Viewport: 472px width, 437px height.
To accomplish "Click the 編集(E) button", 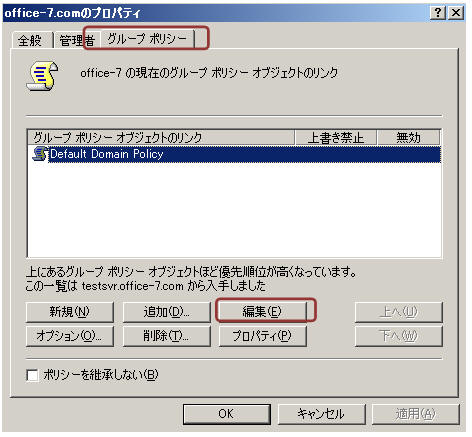I will 262,312.
